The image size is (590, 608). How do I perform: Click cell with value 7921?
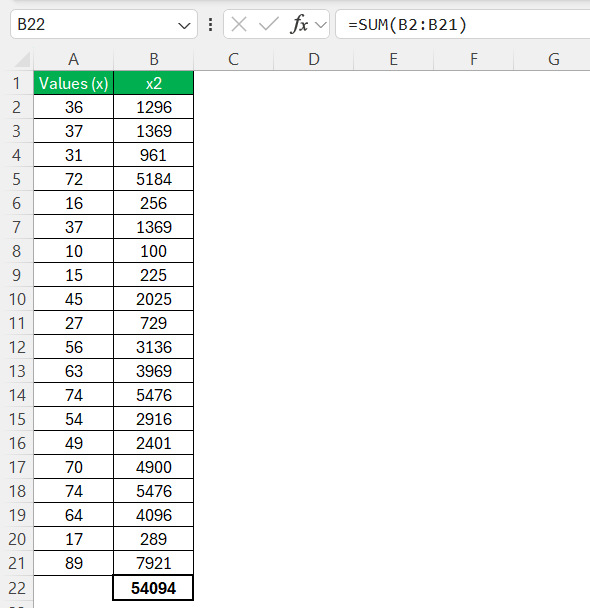click(x=154, y=563)
